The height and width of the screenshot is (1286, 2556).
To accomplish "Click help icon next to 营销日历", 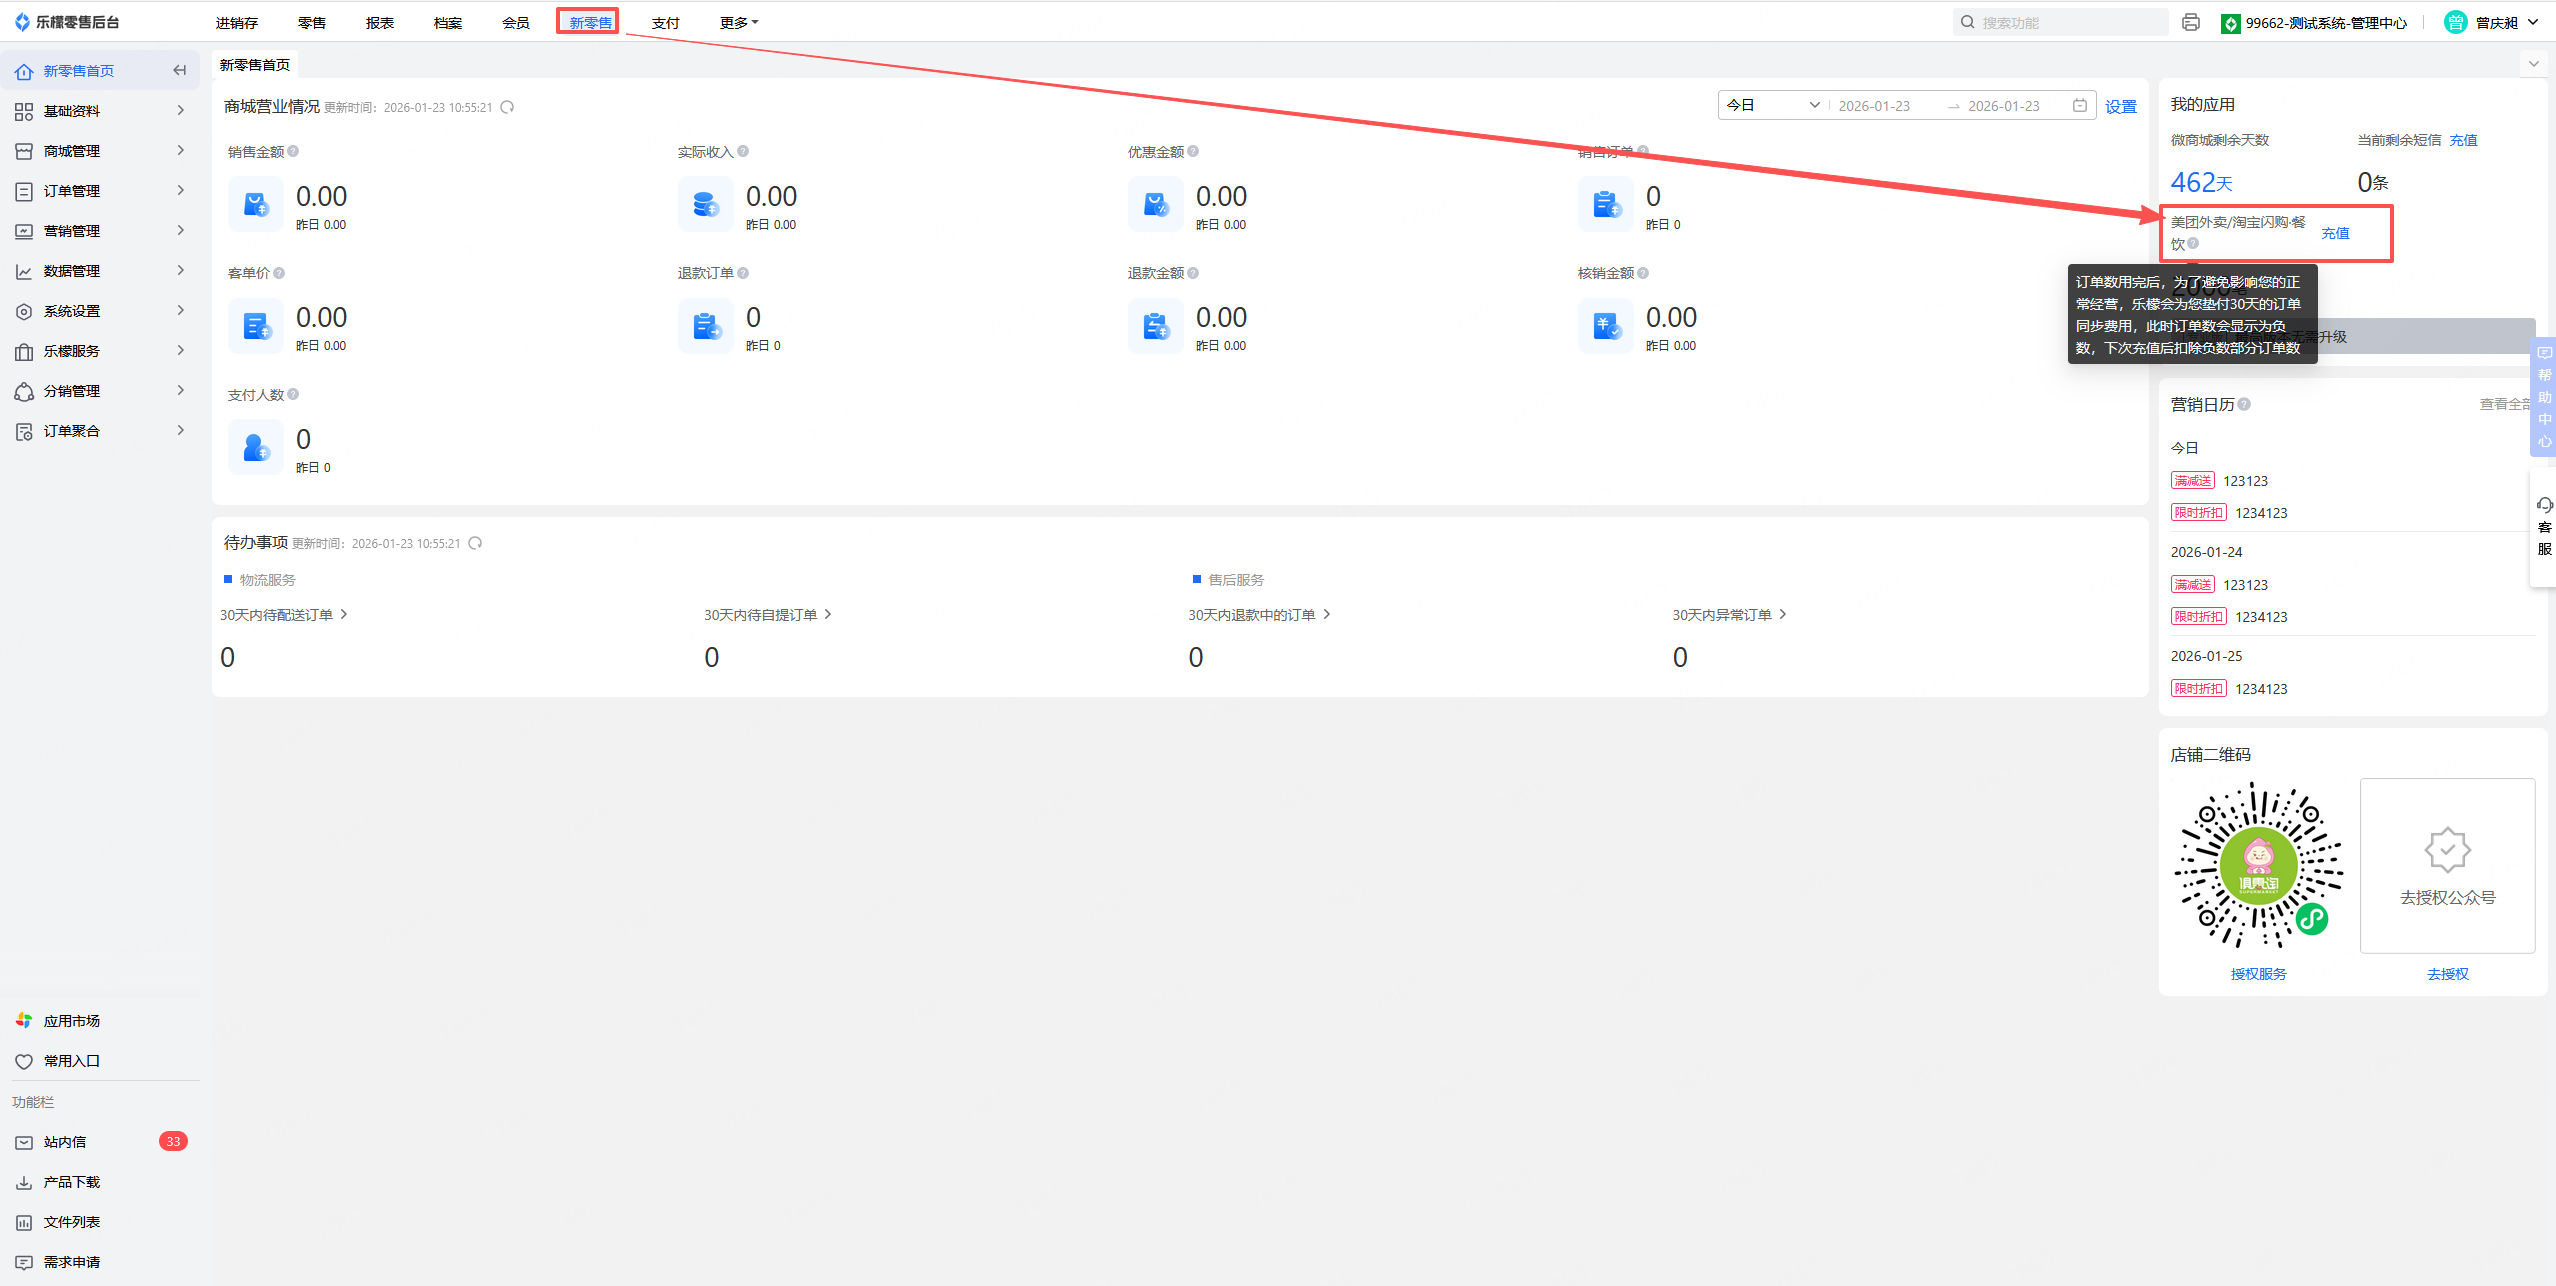I will [2244, 404].
